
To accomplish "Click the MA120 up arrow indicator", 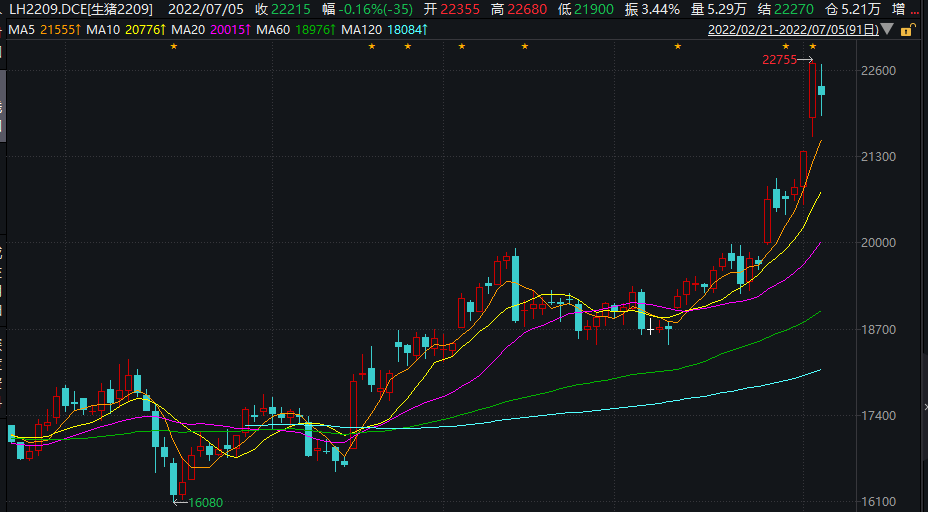I will coord(426,30).
